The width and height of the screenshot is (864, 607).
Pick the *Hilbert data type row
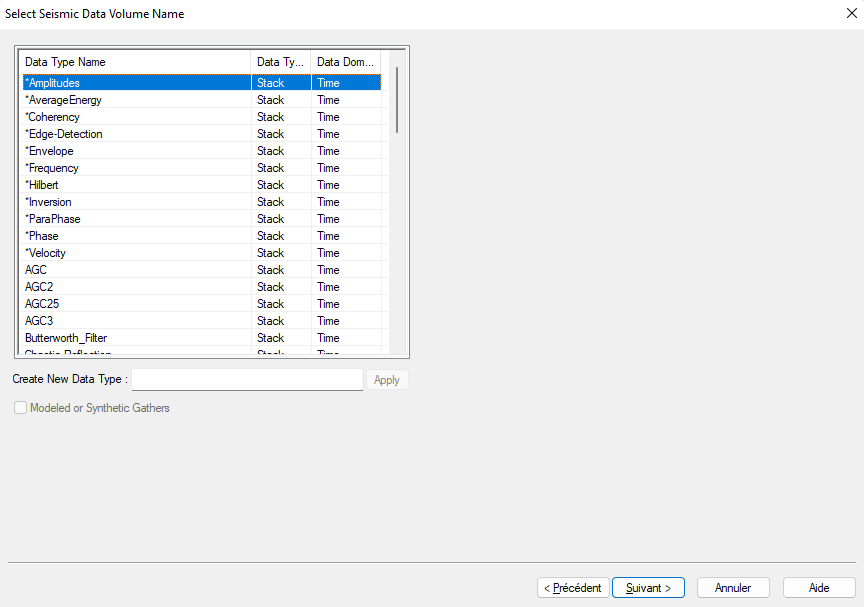(45, 185)
